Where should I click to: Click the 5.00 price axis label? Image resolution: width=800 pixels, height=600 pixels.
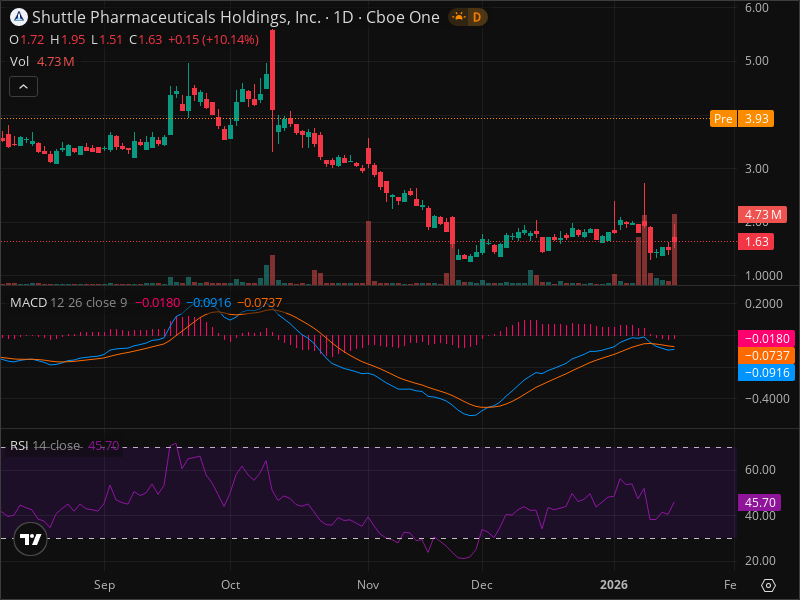[757, 61]
